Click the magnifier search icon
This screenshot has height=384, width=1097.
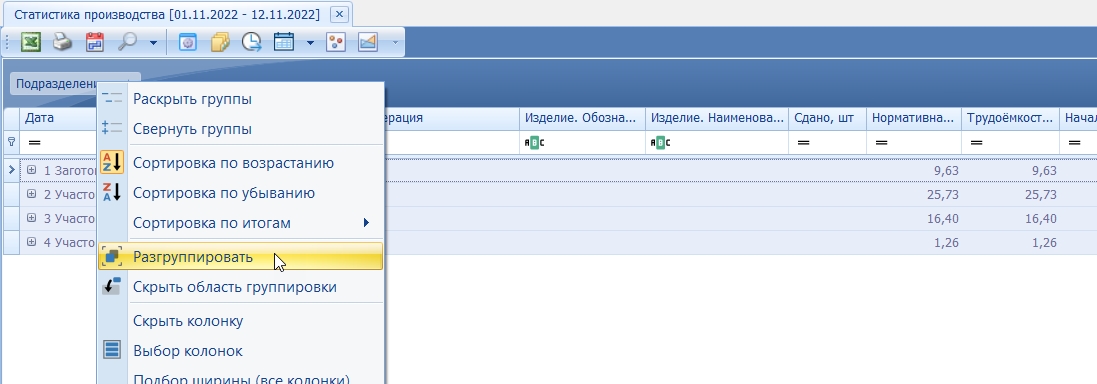[x=127, y=42]
